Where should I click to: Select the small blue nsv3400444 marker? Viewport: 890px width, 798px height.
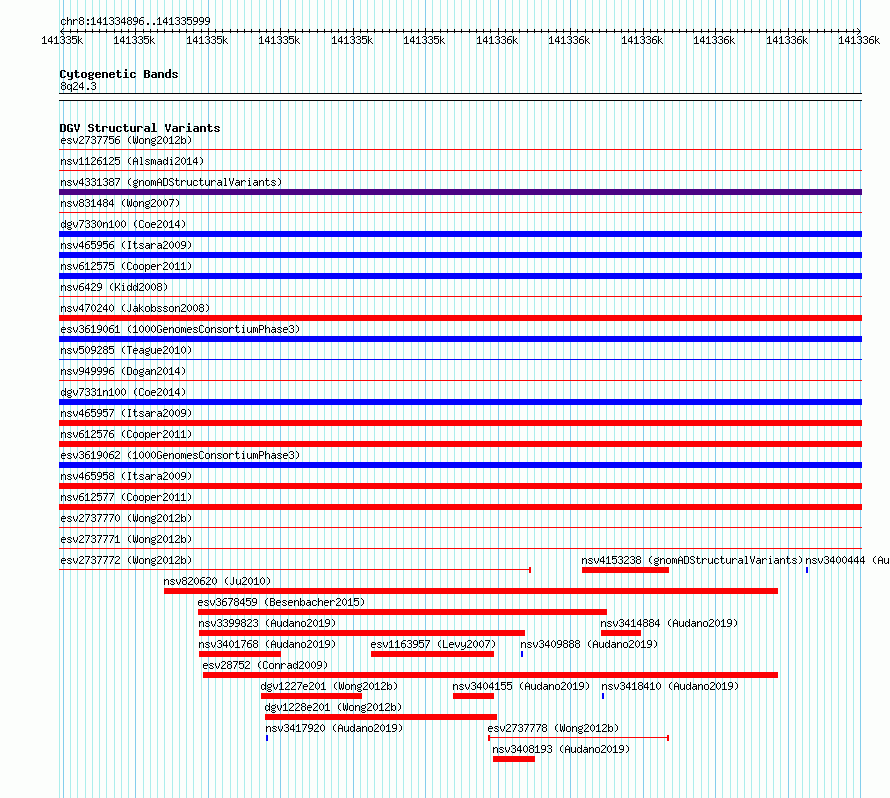(807, 570)
